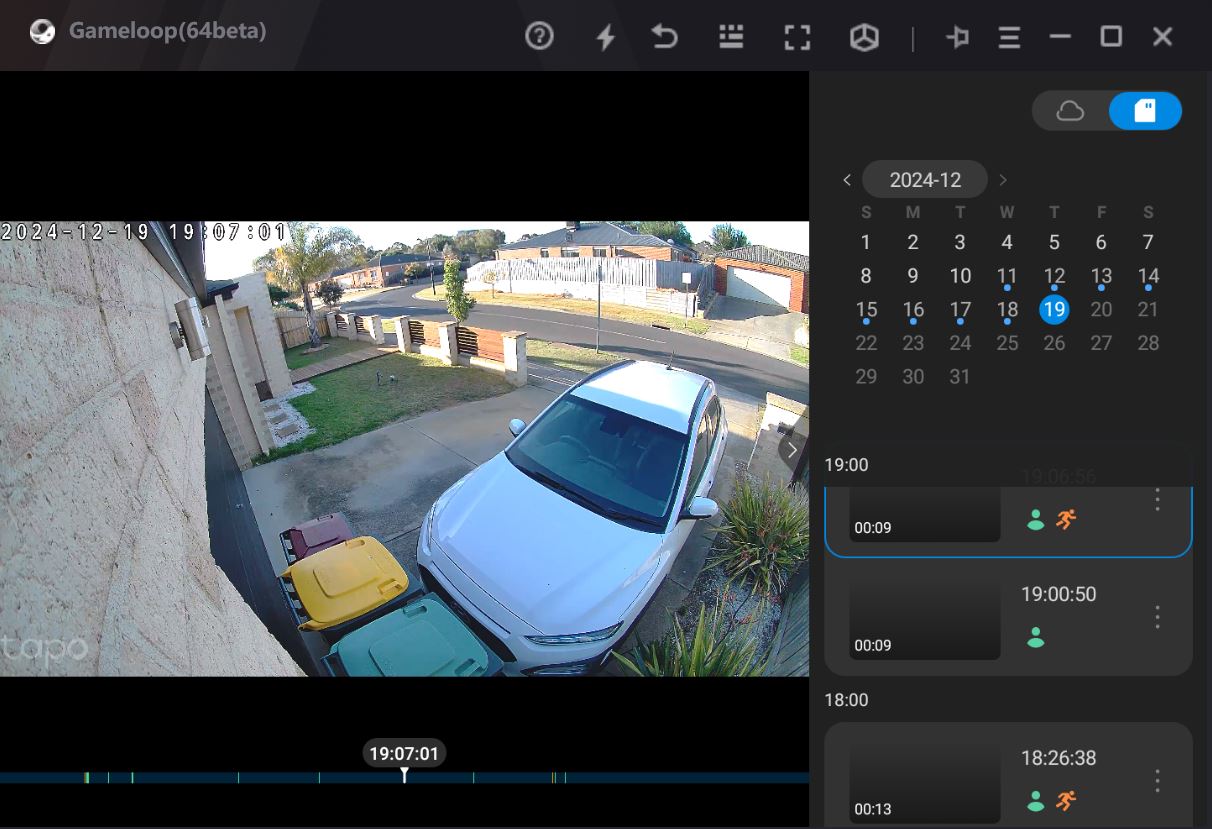Select December 25 in the calendar

pyautogui.click(x=1007, y=343)
